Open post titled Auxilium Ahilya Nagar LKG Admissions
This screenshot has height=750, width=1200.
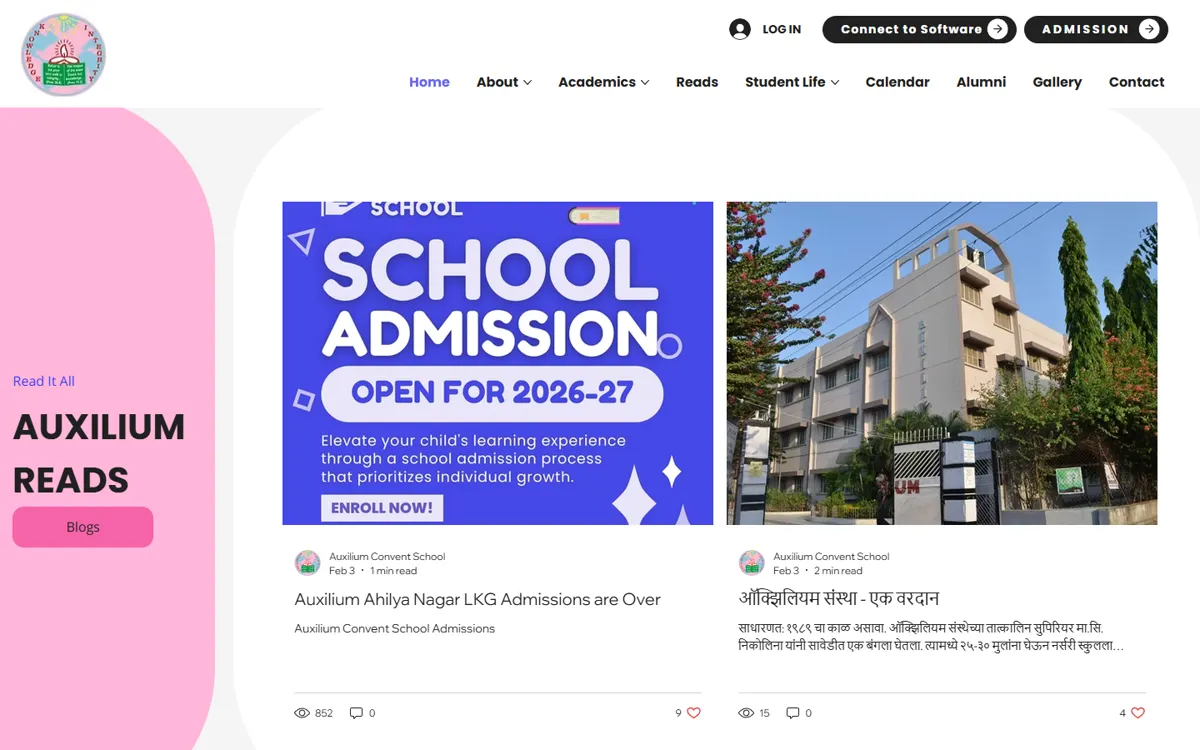point(477,599)
